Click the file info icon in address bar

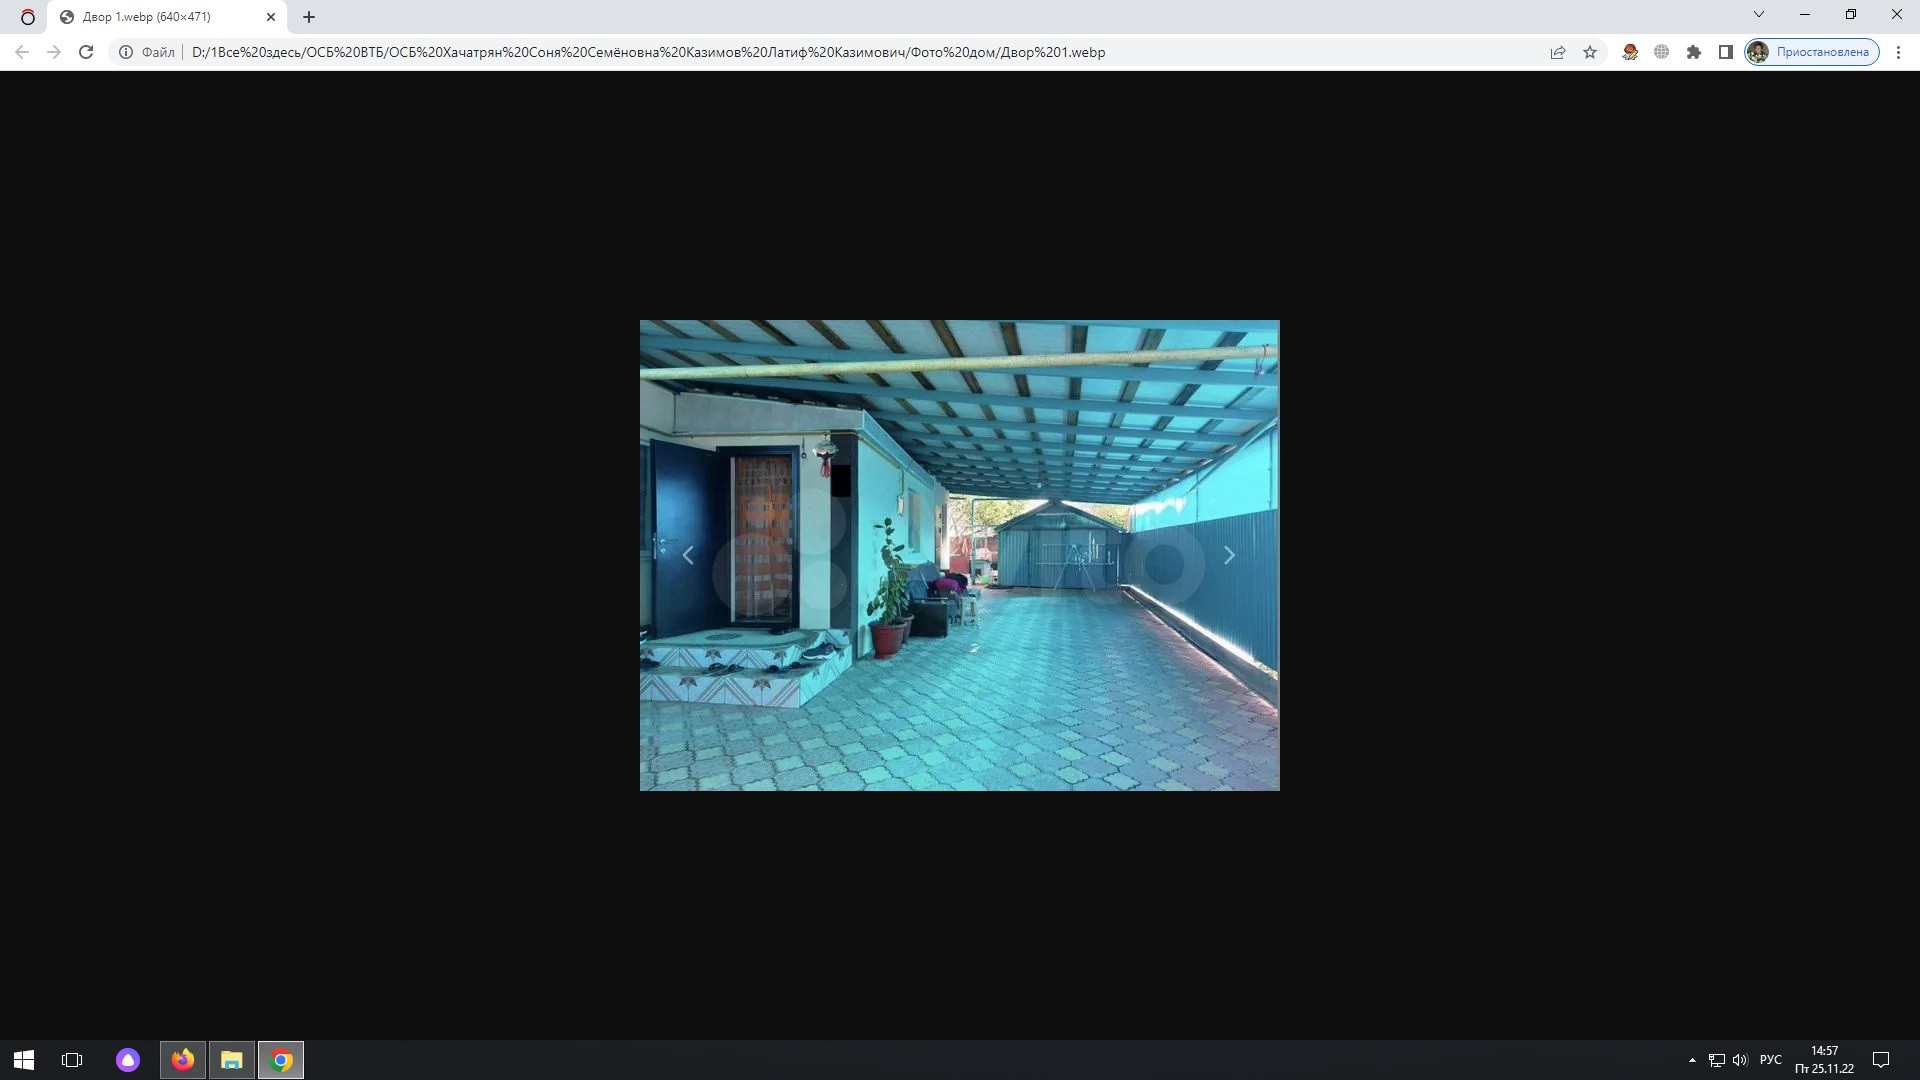pyautogui.click(x=126, y=52)
